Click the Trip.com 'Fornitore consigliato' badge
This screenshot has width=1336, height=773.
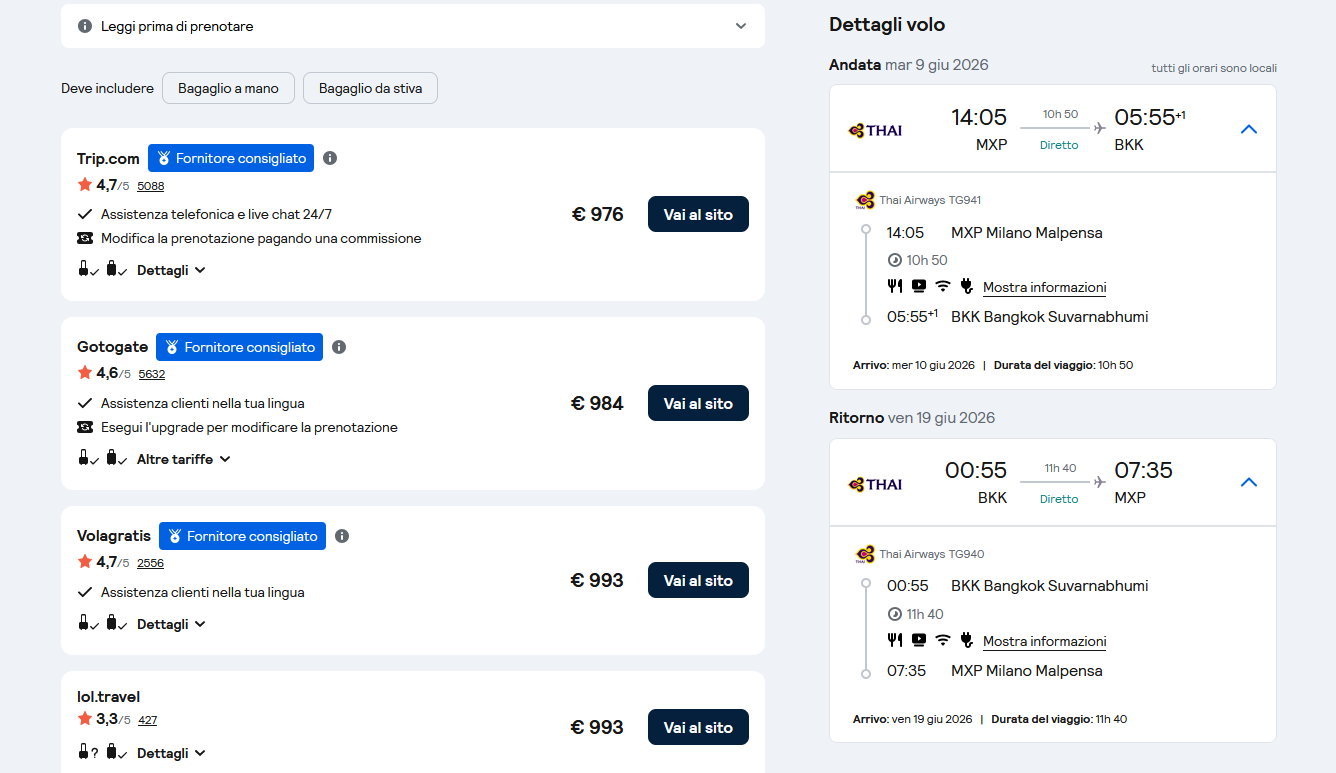(231, 158)
